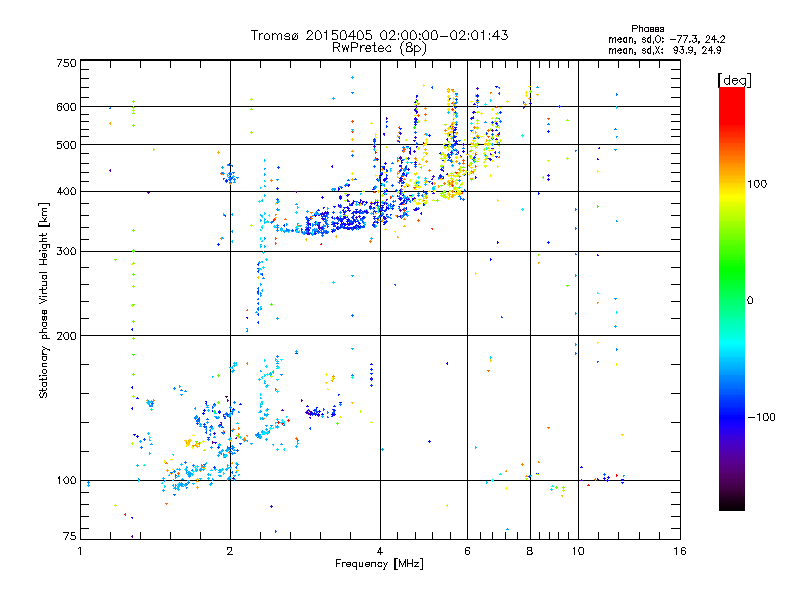Click the x-axis '1' tick label
This screenshot has width=800, height=600.
[x=80, y=551]
